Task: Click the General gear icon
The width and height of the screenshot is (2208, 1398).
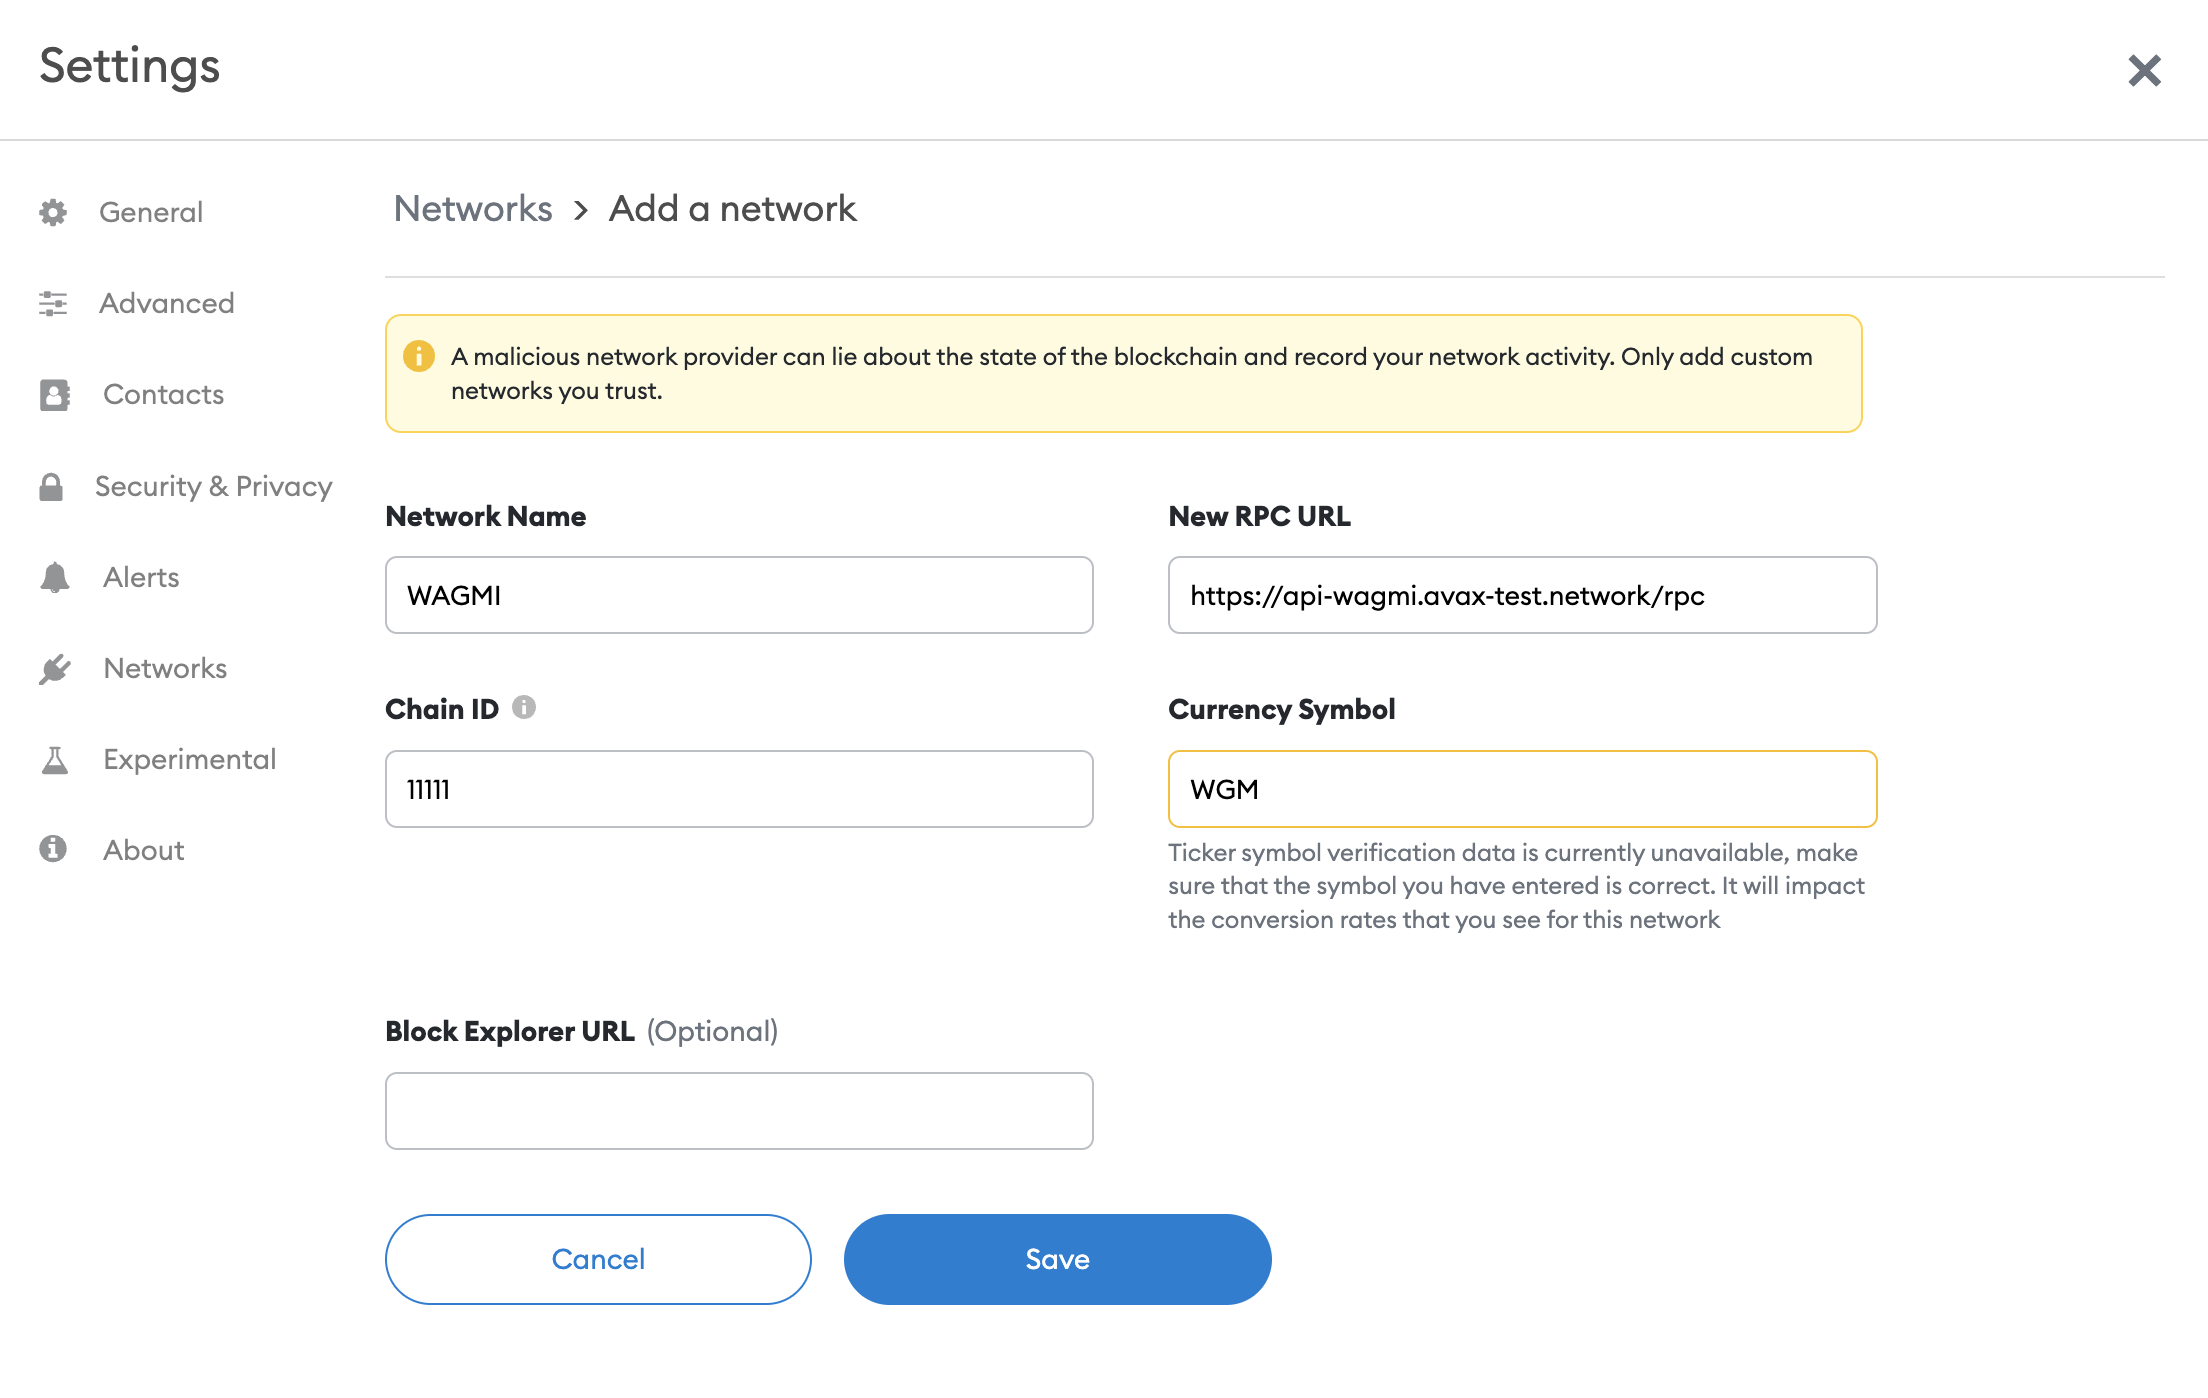Action: [53, 212]
